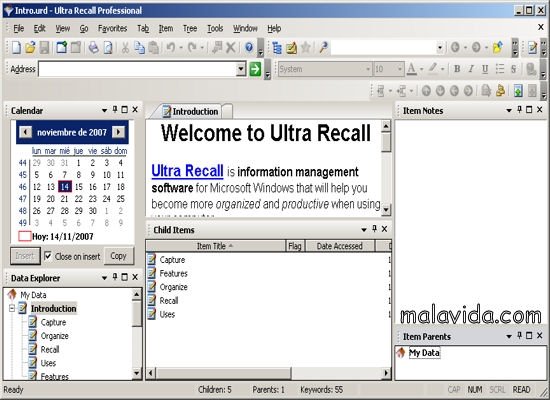Click the Save disk toolbar icon
This screenshot has height=400, width=550.
[x=44, y=47]
